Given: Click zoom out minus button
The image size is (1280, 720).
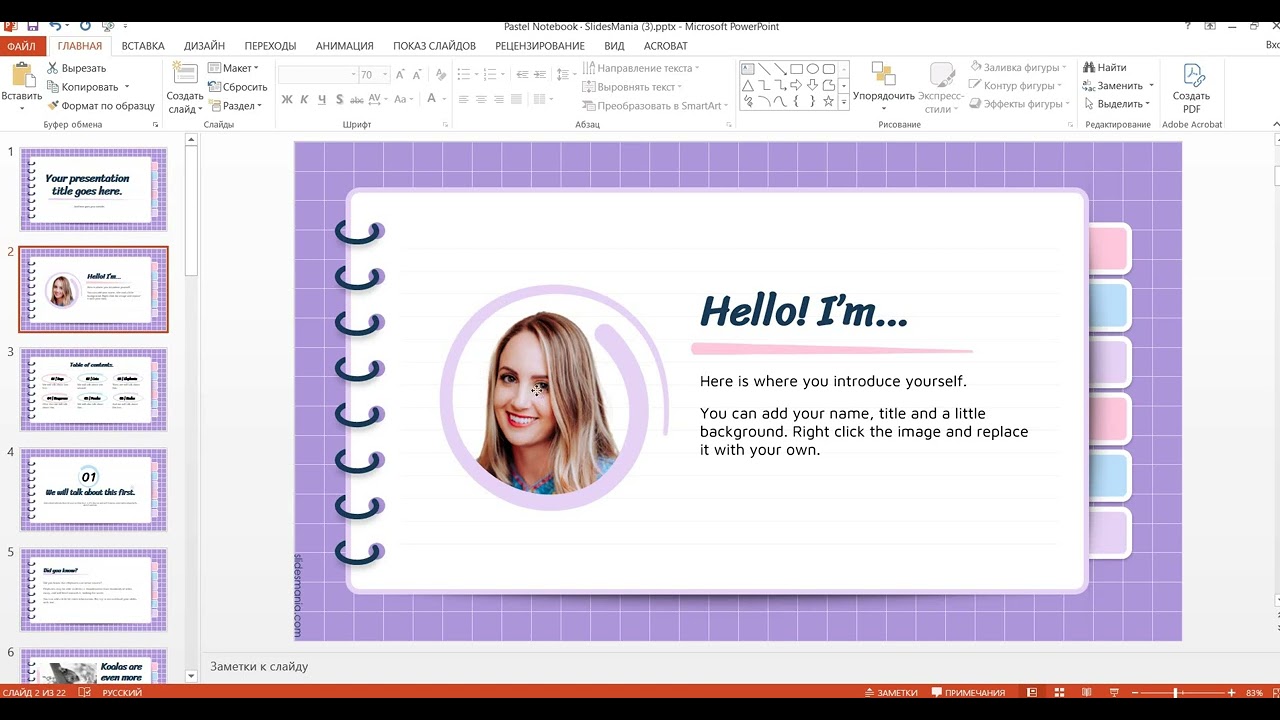Looking at the screenshot, I should point(1134,692).
